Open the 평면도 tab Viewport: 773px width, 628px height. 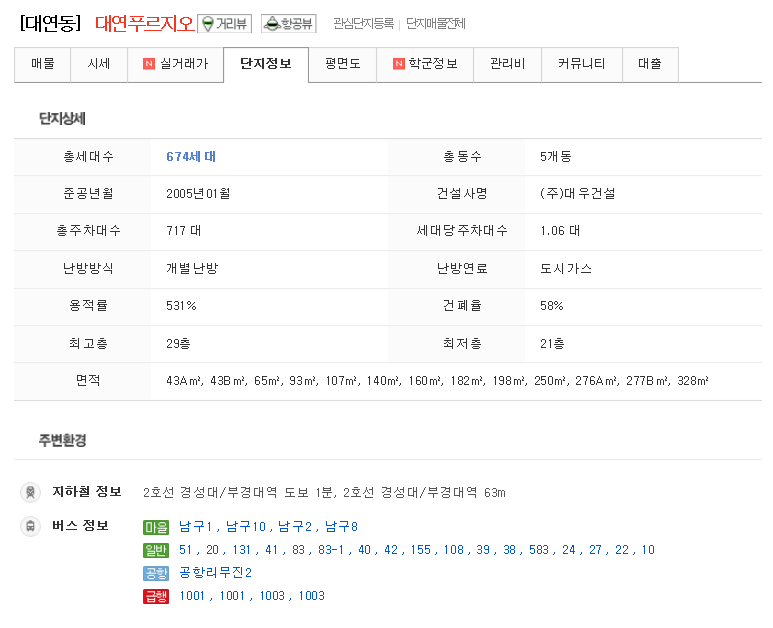click(342, 64)
